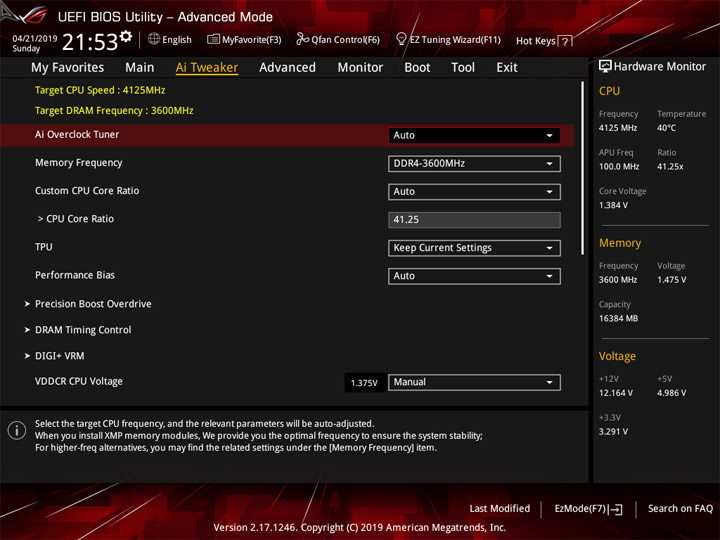Viewport: 720px width, 540px height.
Task: Click the 1.375V voltage readout
Action: [364, 382]
